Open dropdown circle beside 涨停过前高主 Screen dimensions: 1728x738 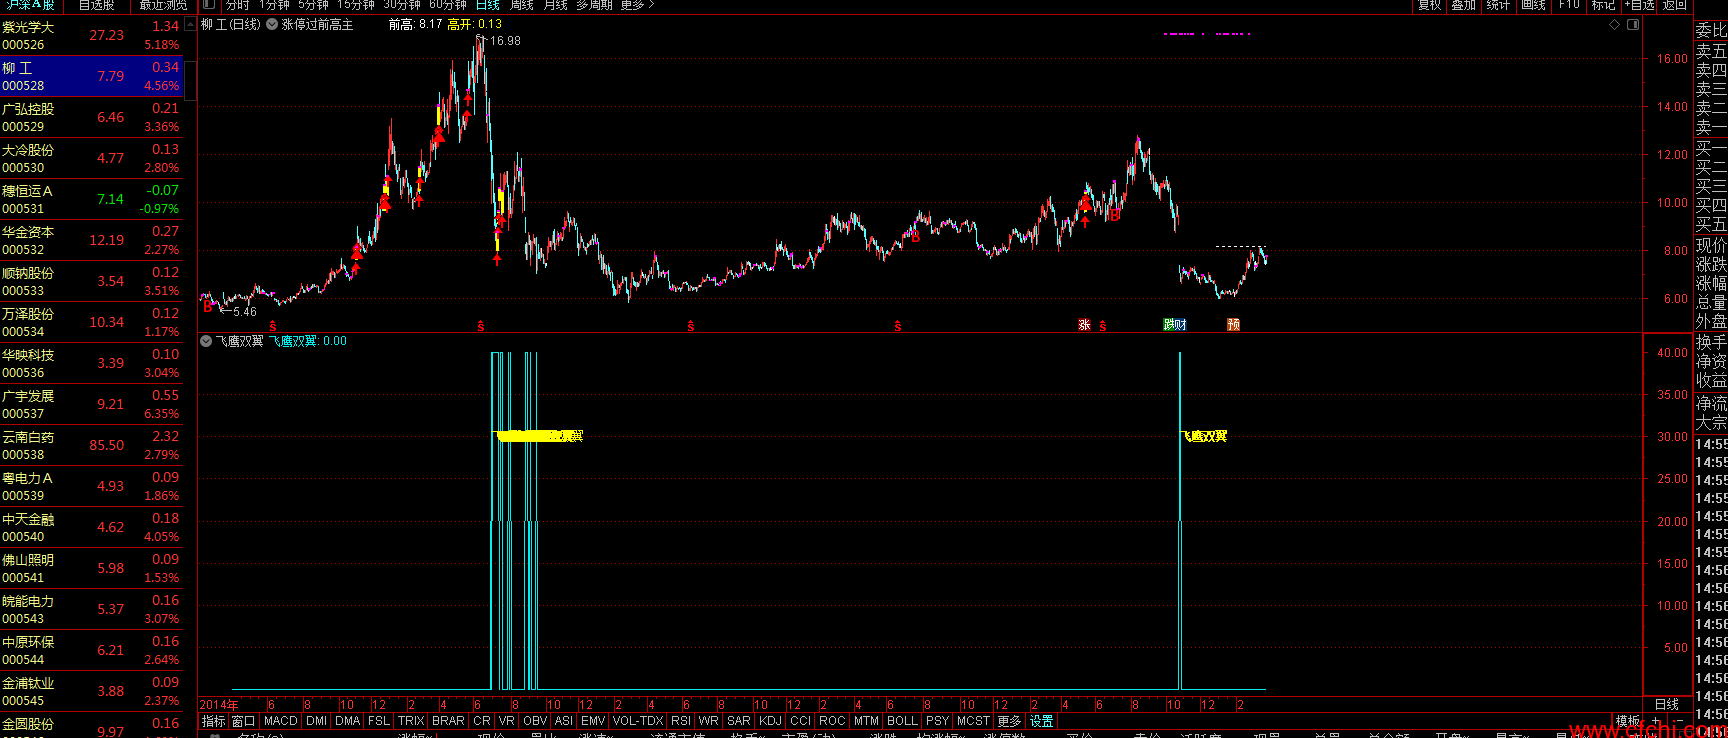pyautogui.click(x=272, y=24)
